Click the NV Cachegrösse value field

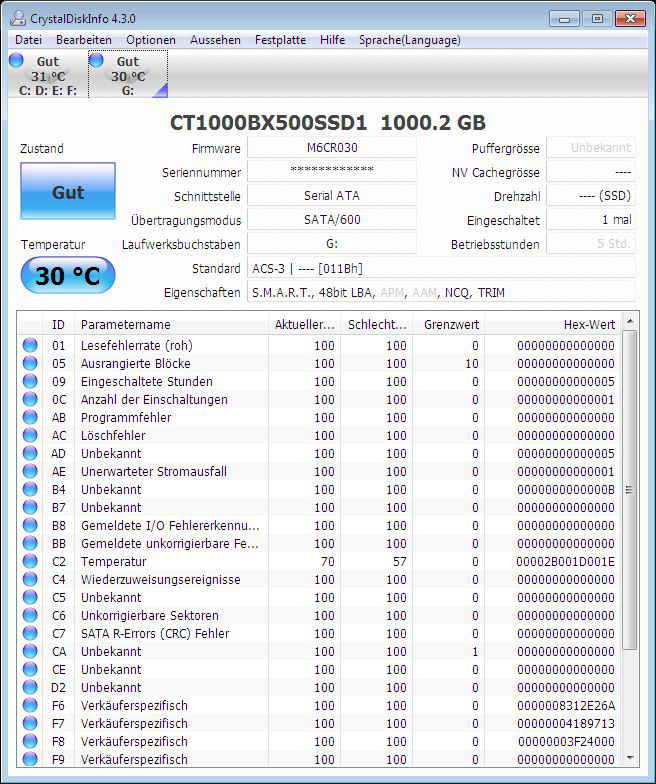(591, 172)
